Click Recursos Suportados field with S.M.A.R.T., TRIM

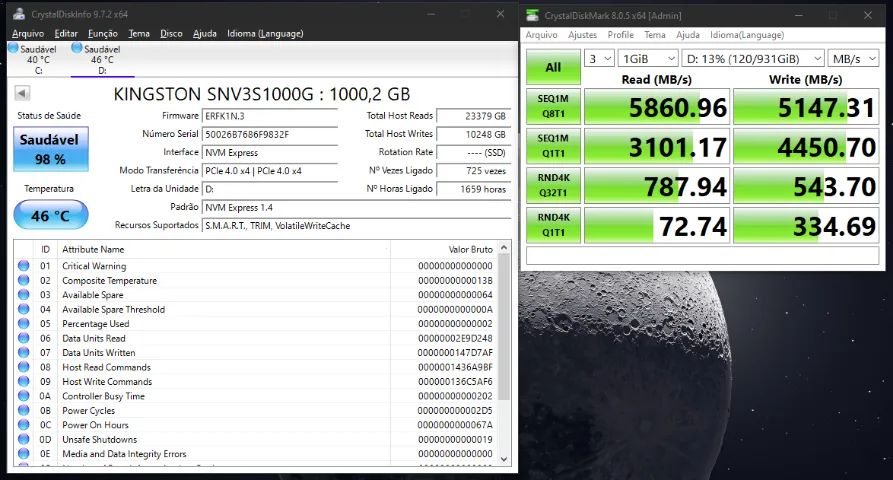pos(357,225)
